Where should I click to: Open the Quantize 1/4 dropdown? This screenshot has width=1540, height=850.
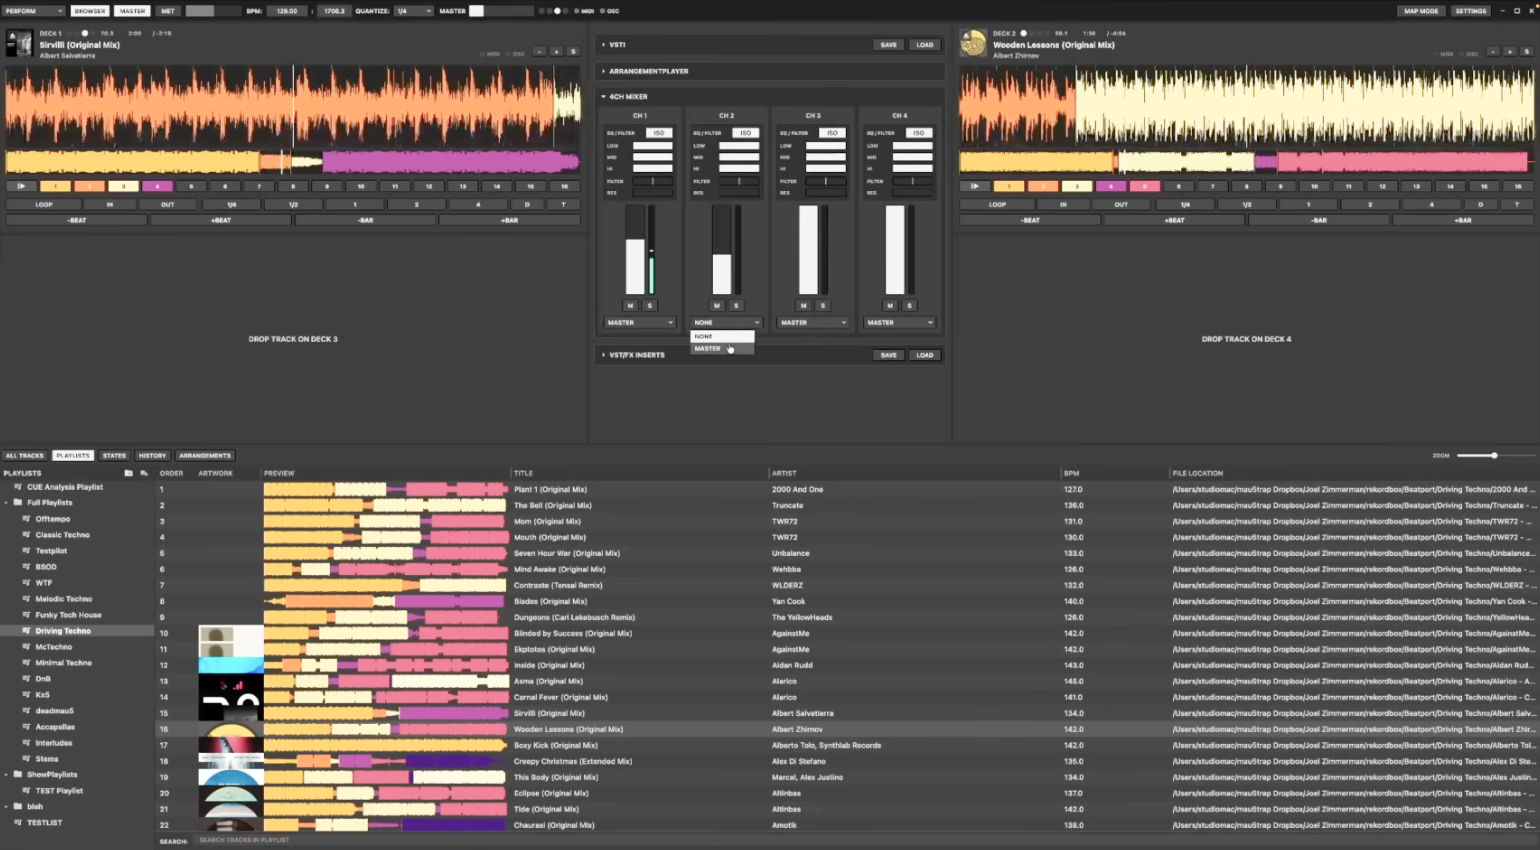413,11
